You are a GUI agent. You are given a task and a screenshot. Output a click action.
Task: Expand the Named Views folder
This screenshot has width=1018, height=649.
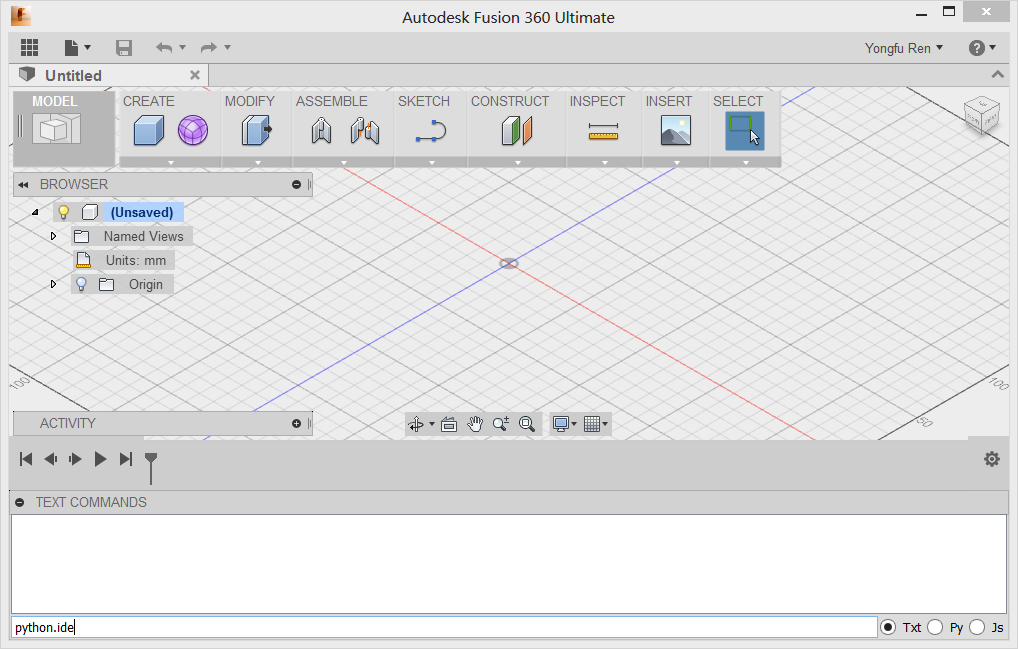pos(53,236)
